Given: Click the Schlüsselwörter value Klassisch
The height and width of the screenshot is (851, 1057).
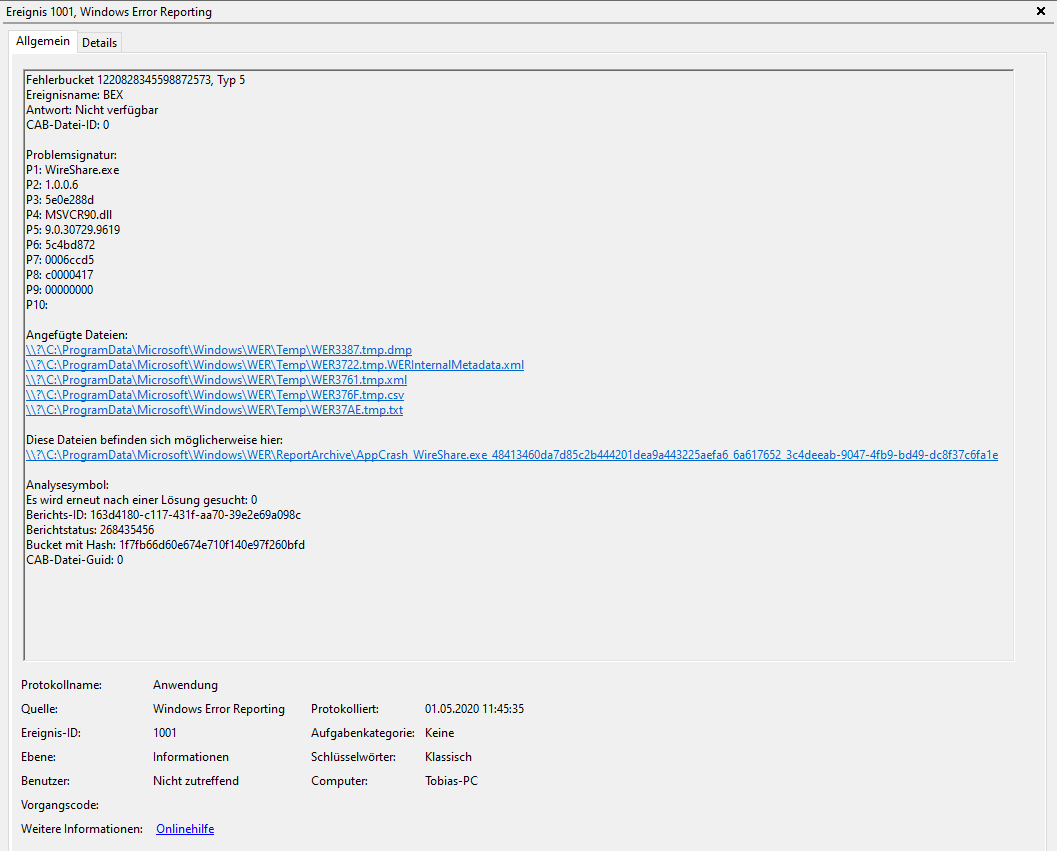Looking at the screenshot, I should coord(448,757).
